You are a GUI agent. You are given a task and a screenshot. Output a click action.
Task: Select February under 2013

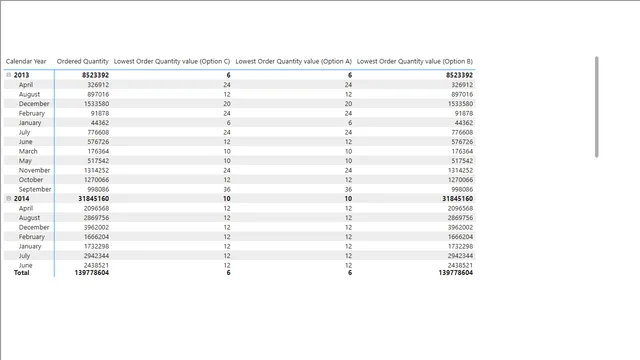tap(32, 113)
